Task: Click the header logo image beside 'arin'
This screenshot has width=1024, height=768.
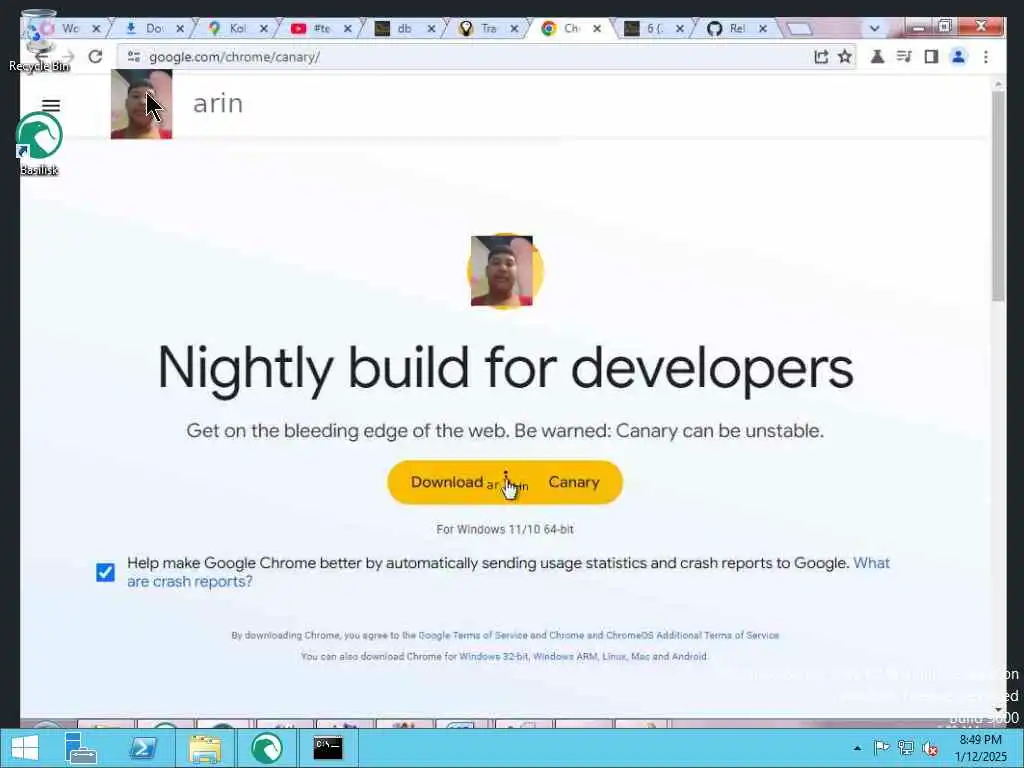Action: click(x=141, y=104)
